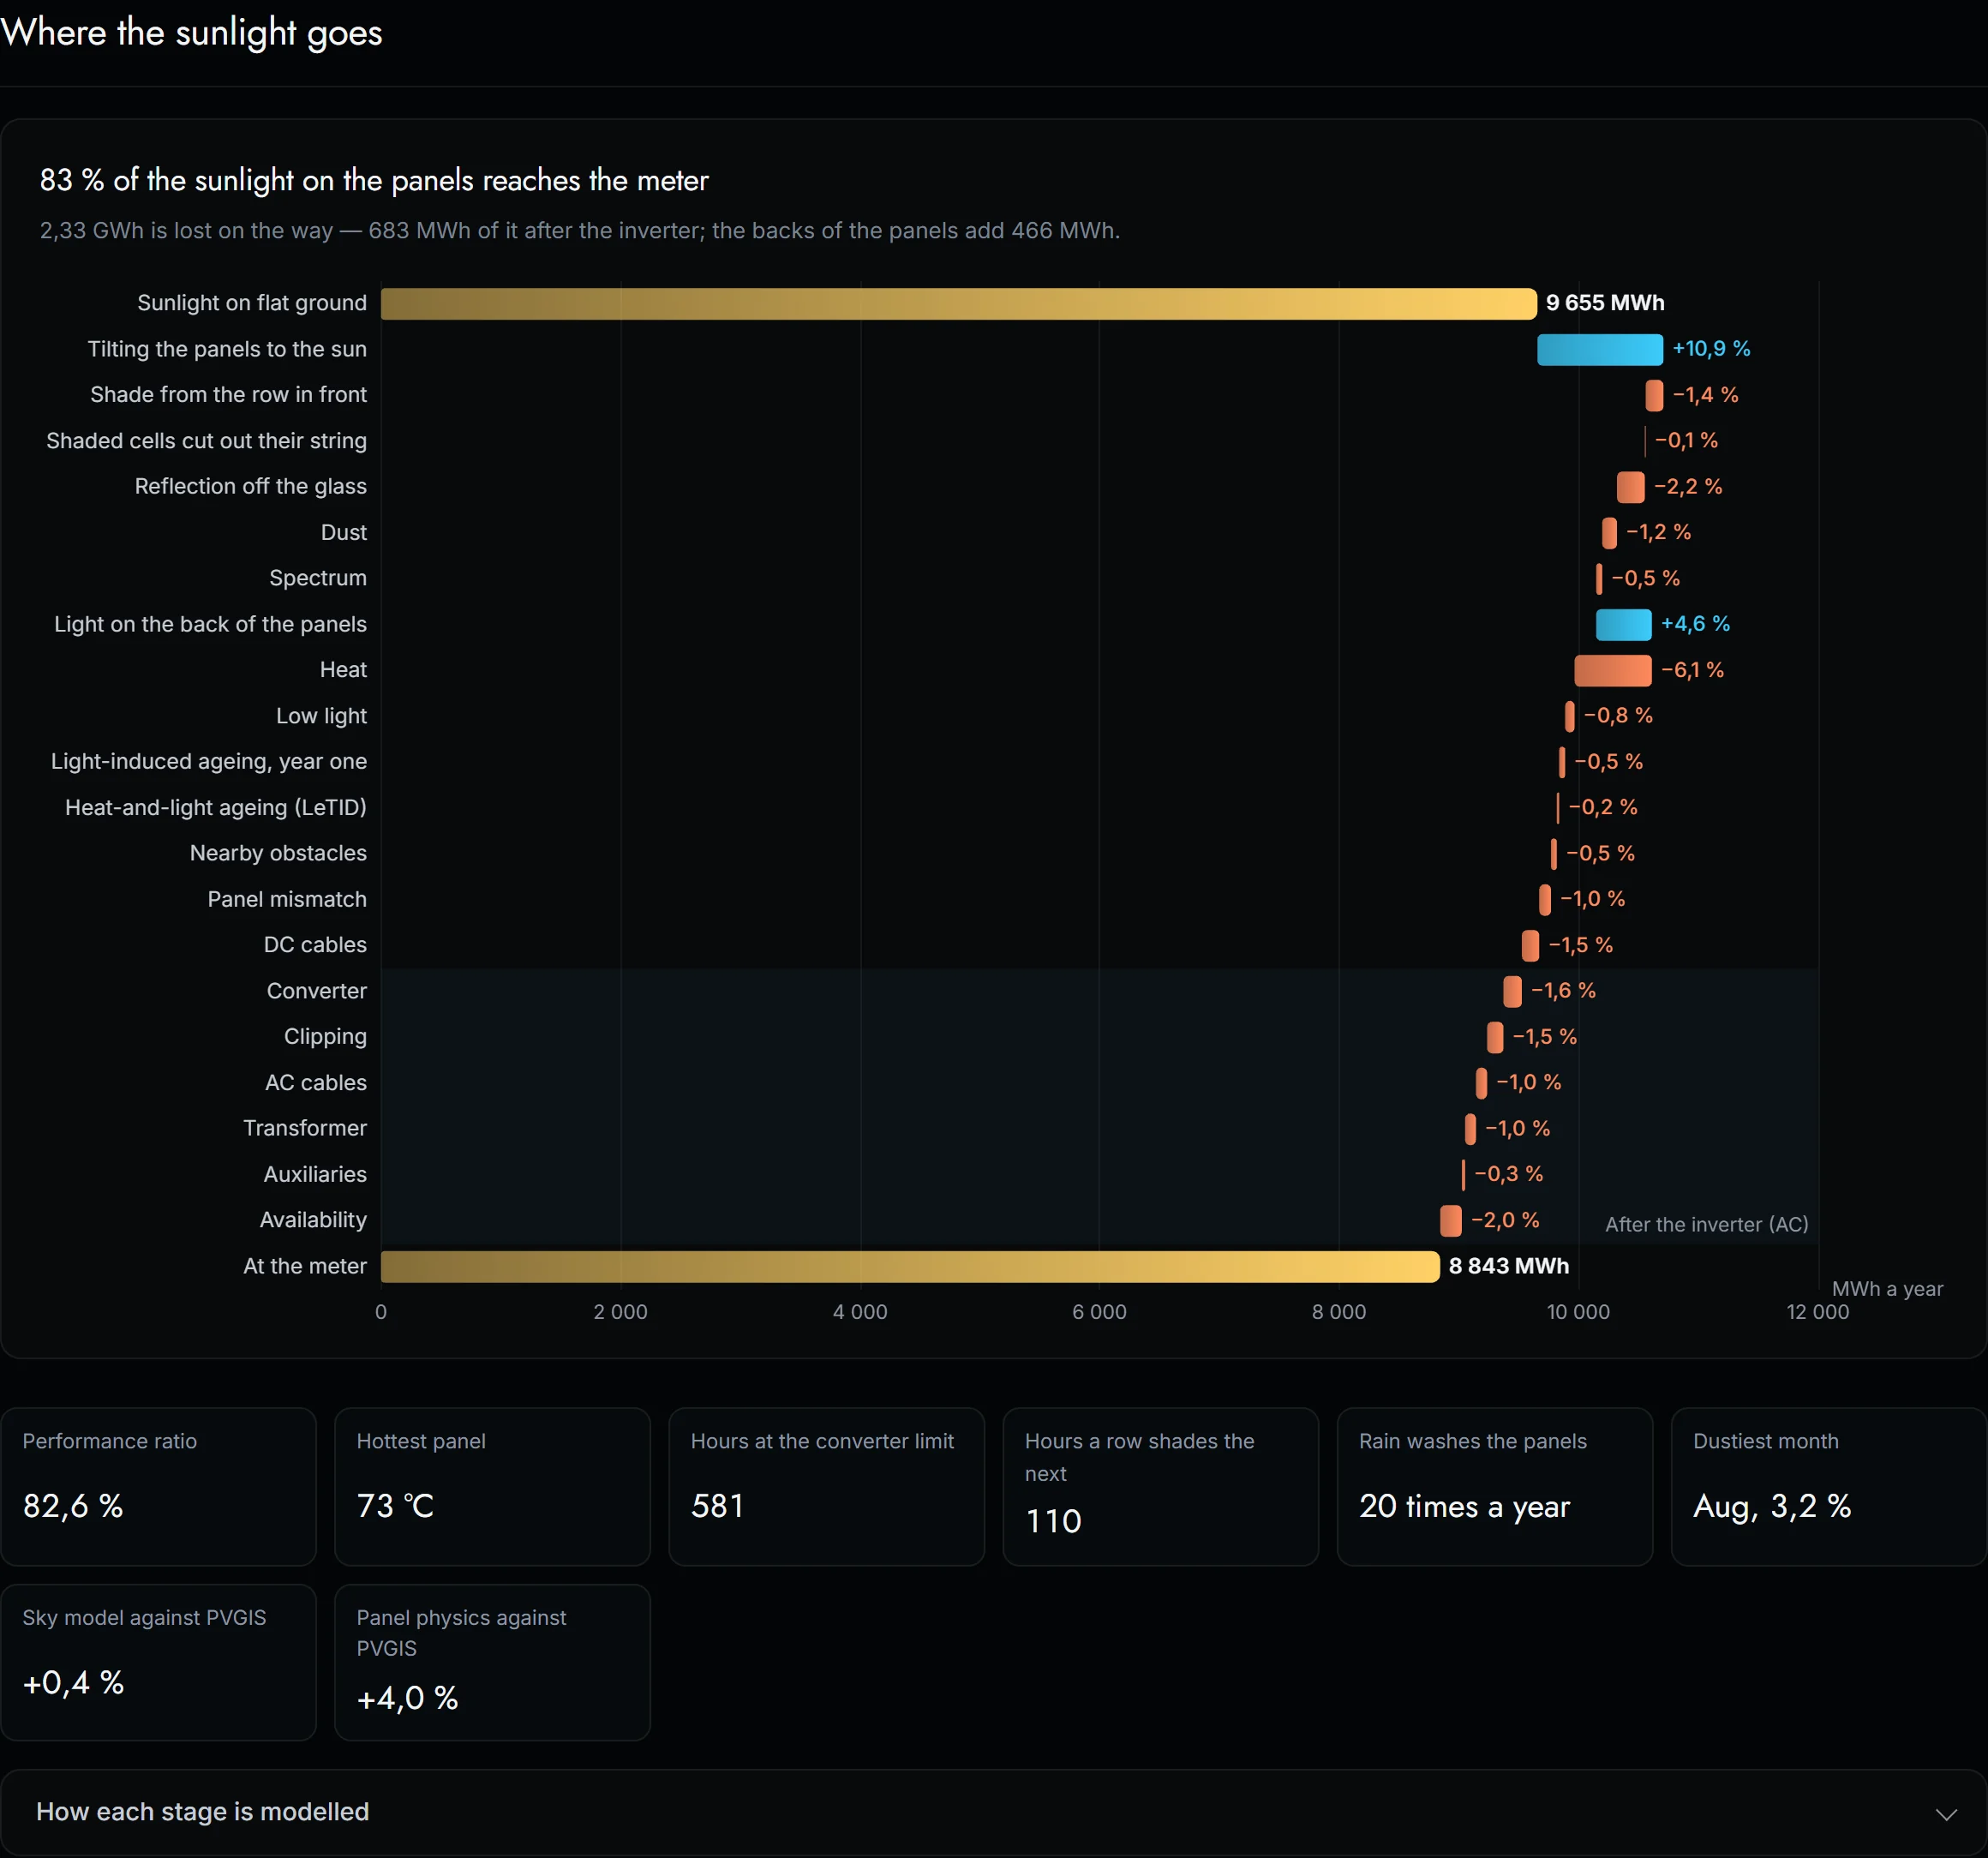This screenshot has height=1858, width=1988.
Task: Click the 'Converter' row label
Action: pyautogui.click(x=316, y=991)
